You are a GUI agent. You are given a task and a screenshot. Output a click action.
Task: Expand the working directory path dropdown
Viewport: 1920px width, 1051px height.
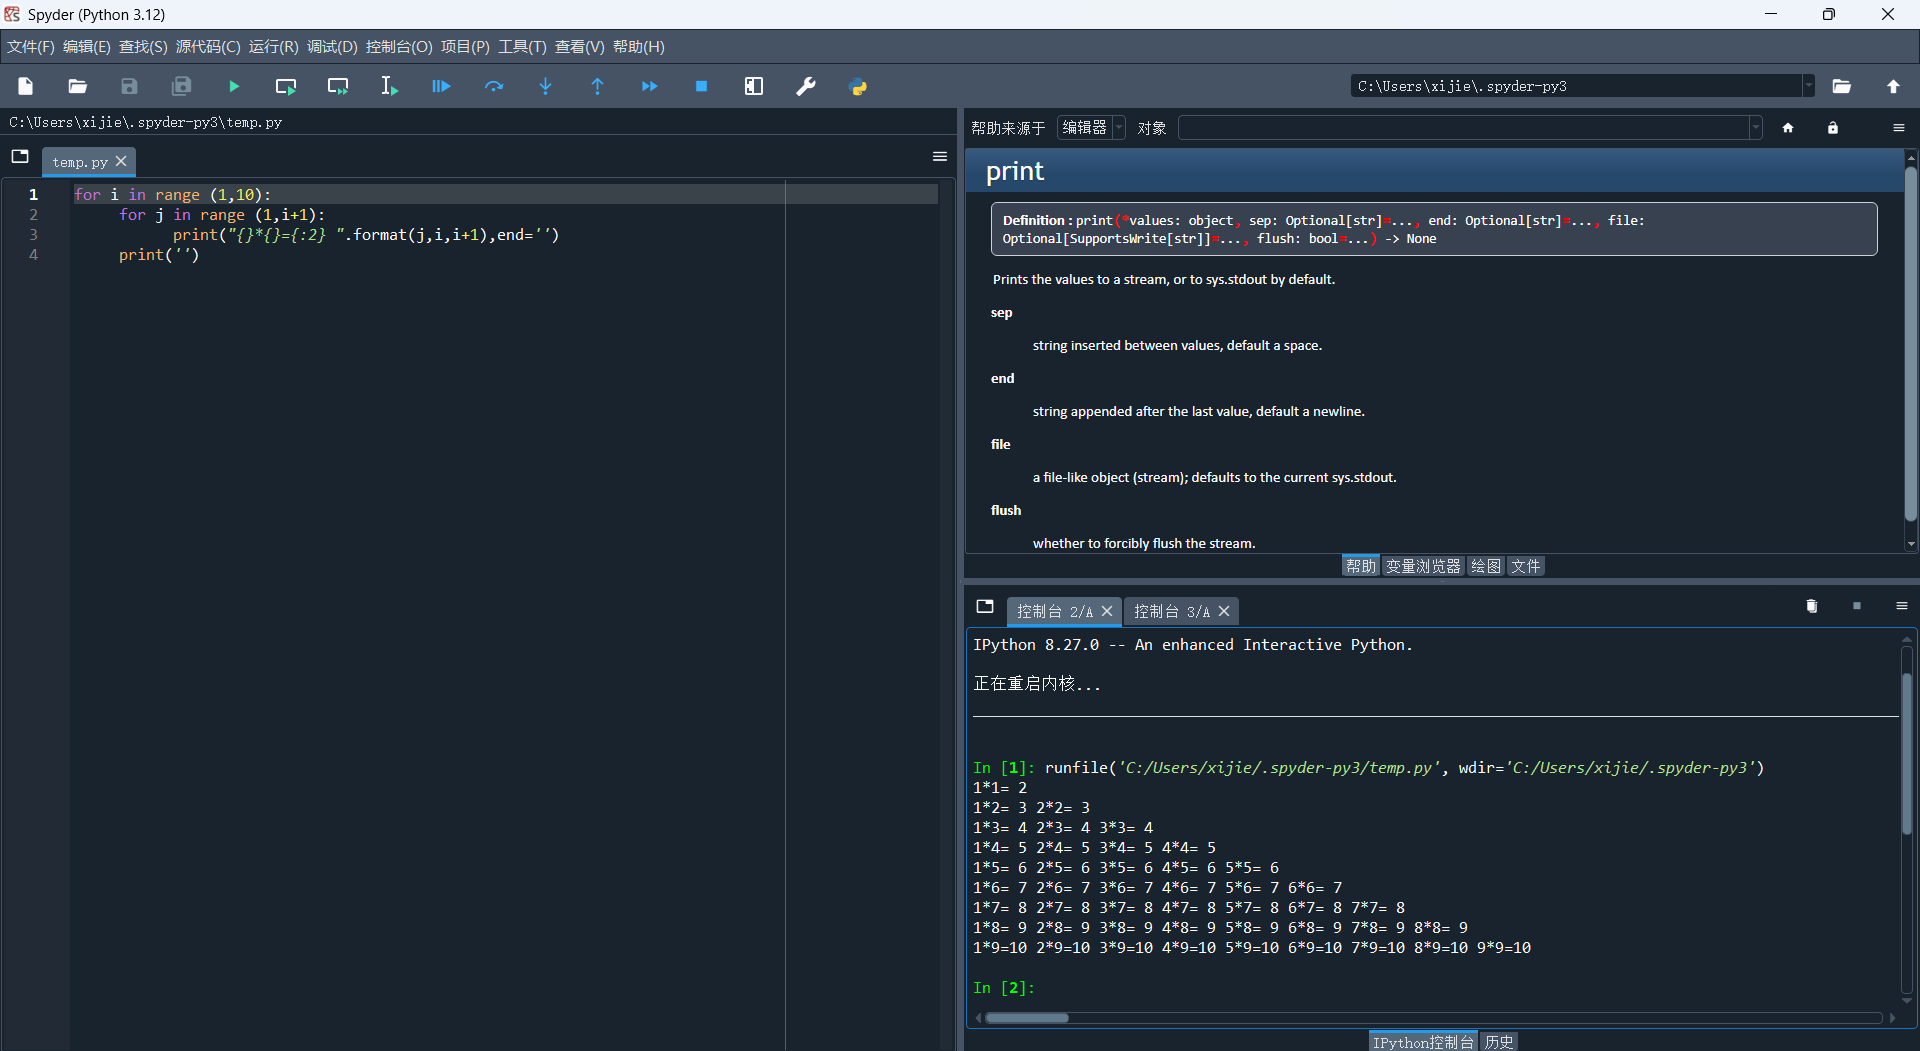tap(1808, 86)
